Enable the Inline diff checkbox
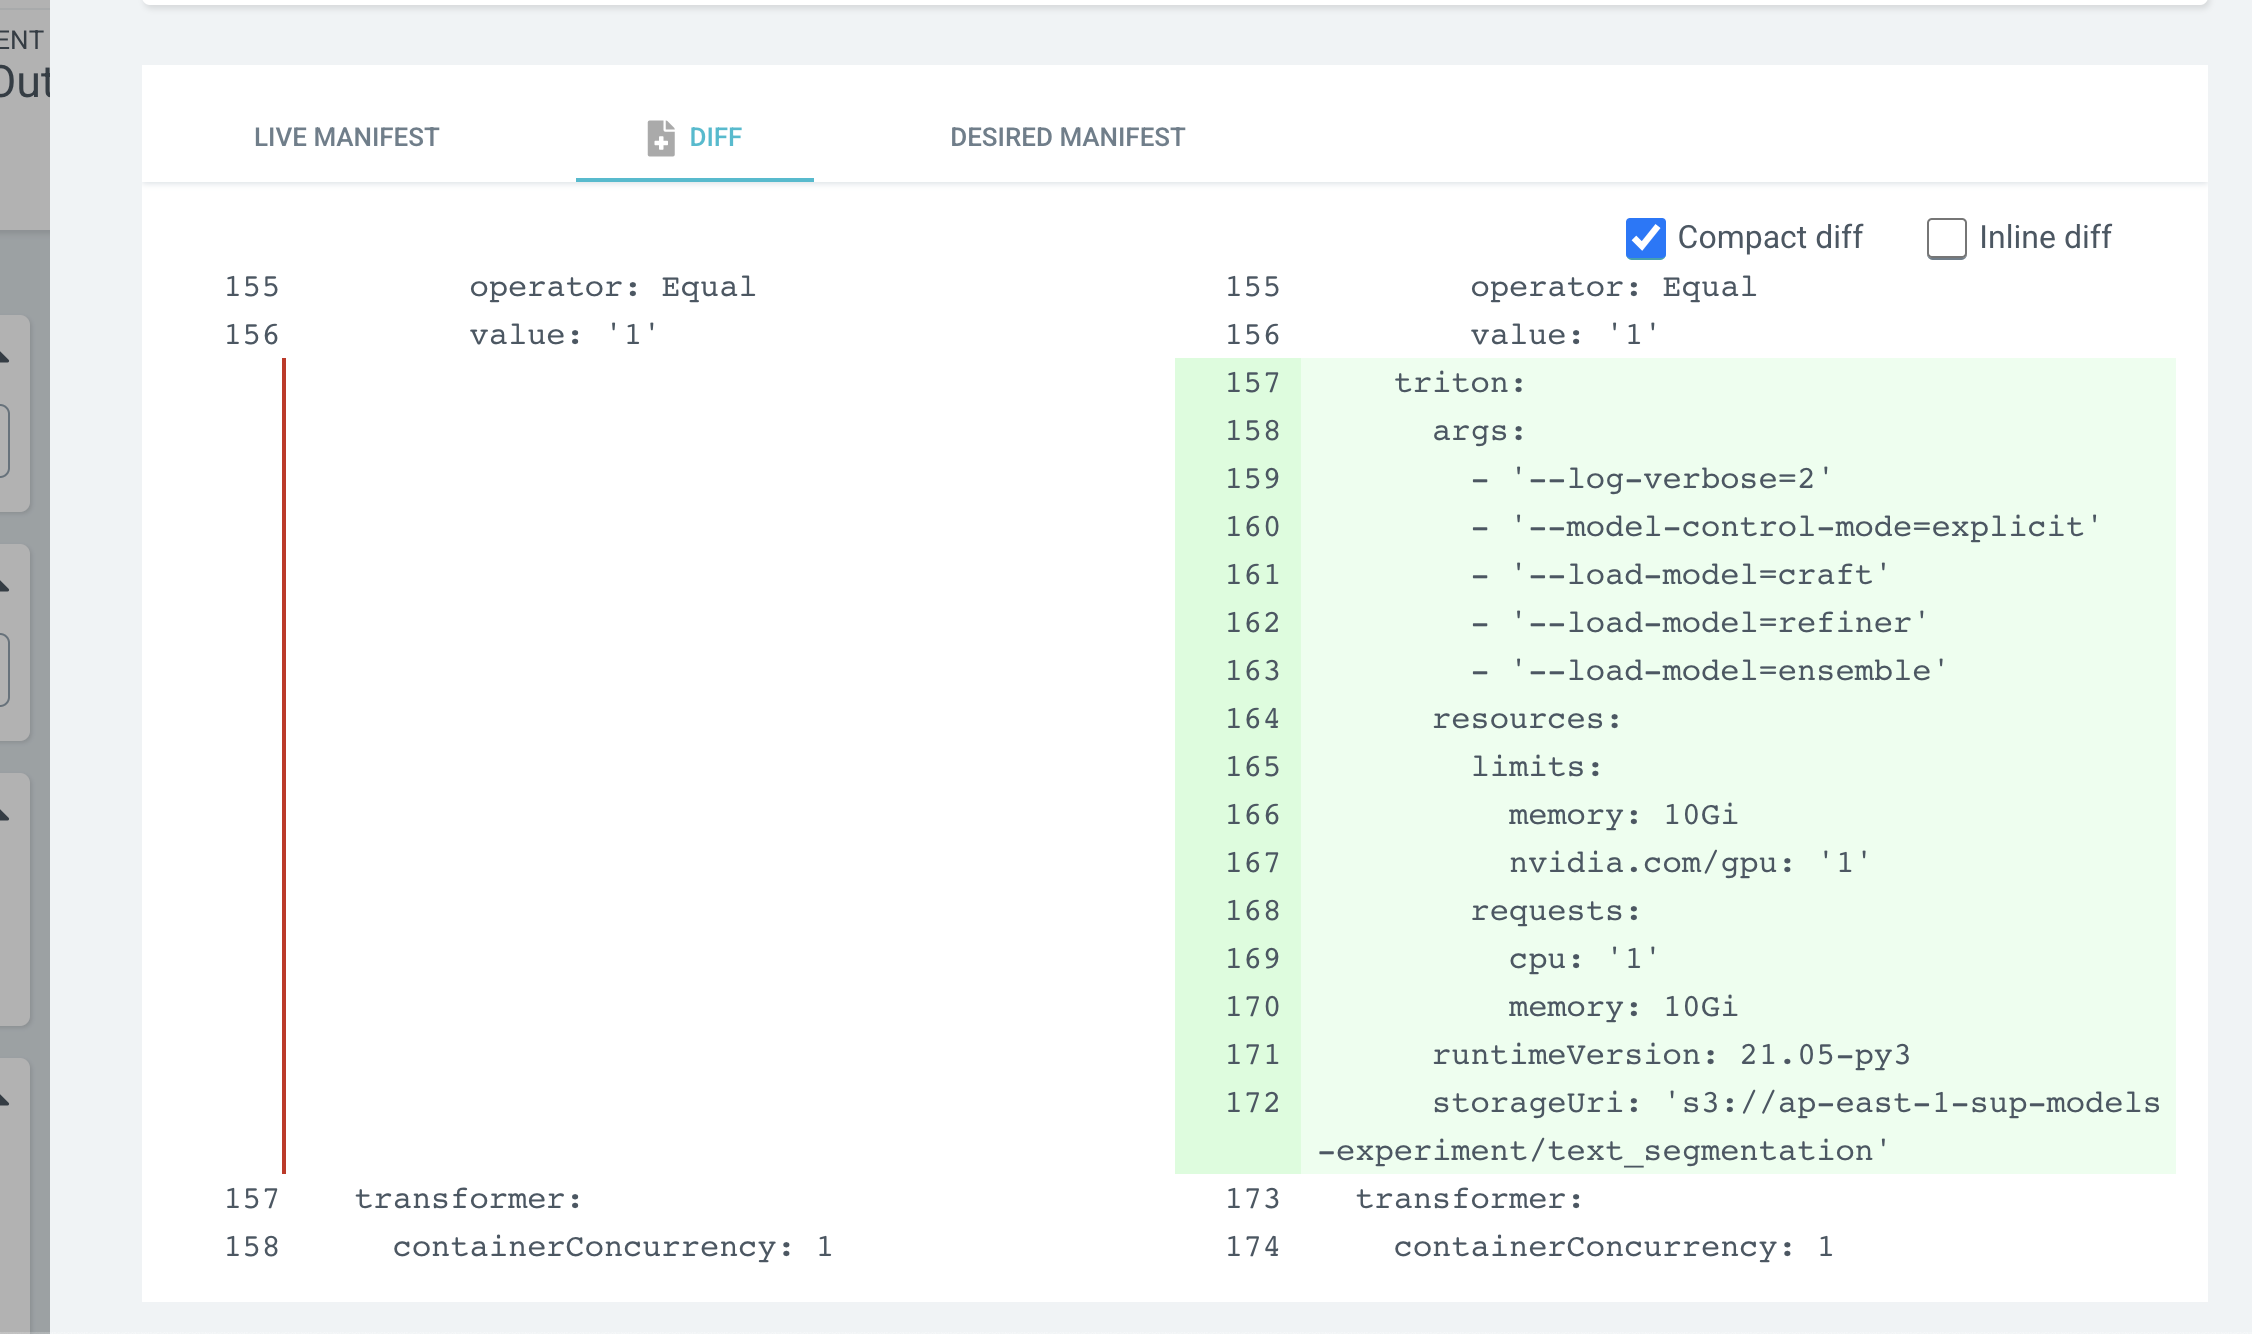2252x1334 pixels. pos(1946,238)
